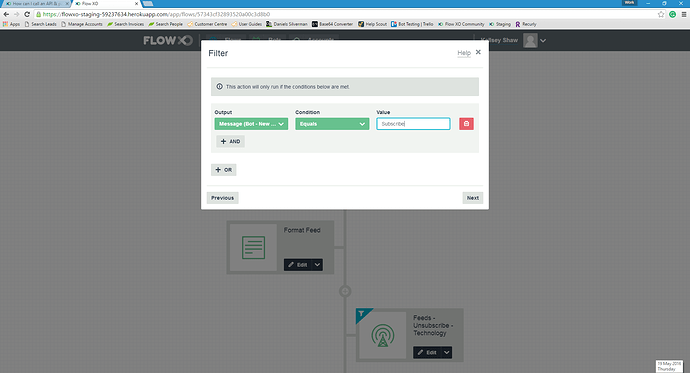Add an OR condition group
Viewport: 690px width, 373px height.
click(x=224, y=170)
